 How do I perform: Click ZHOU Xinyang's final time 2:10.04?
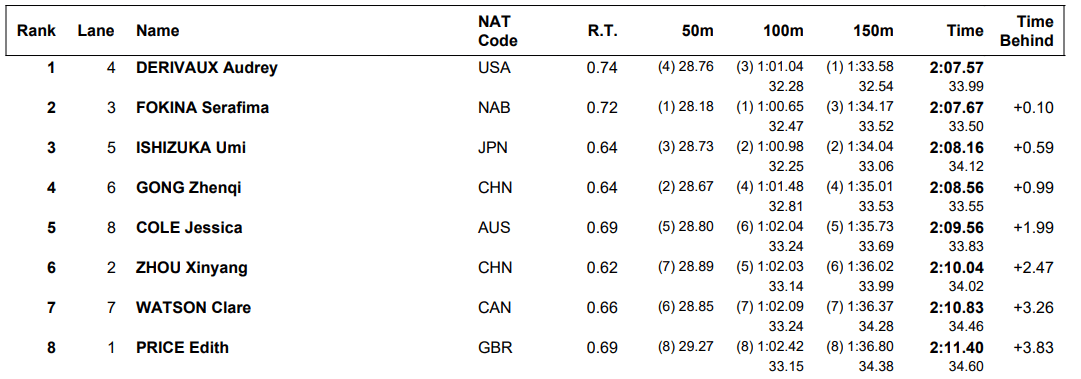956,267
